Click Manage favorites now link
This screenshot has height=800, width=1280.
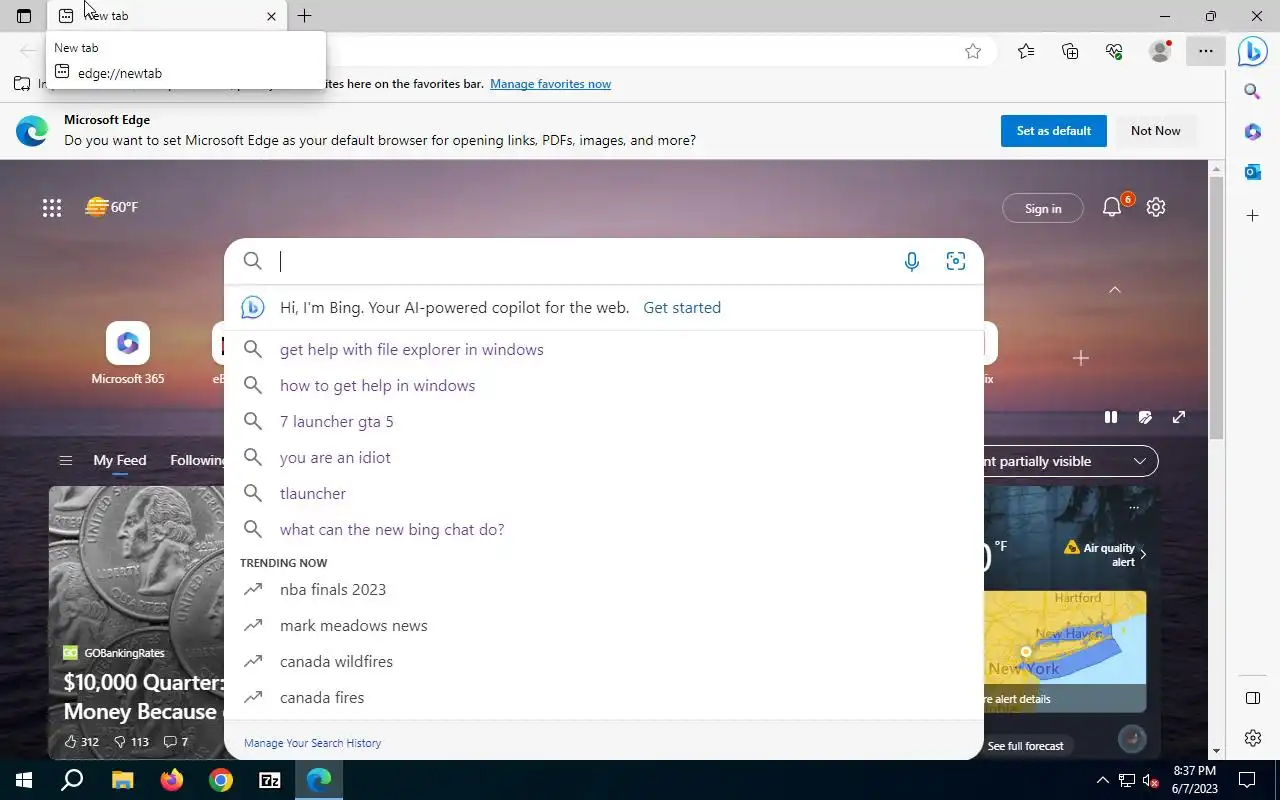click(550, 84)
